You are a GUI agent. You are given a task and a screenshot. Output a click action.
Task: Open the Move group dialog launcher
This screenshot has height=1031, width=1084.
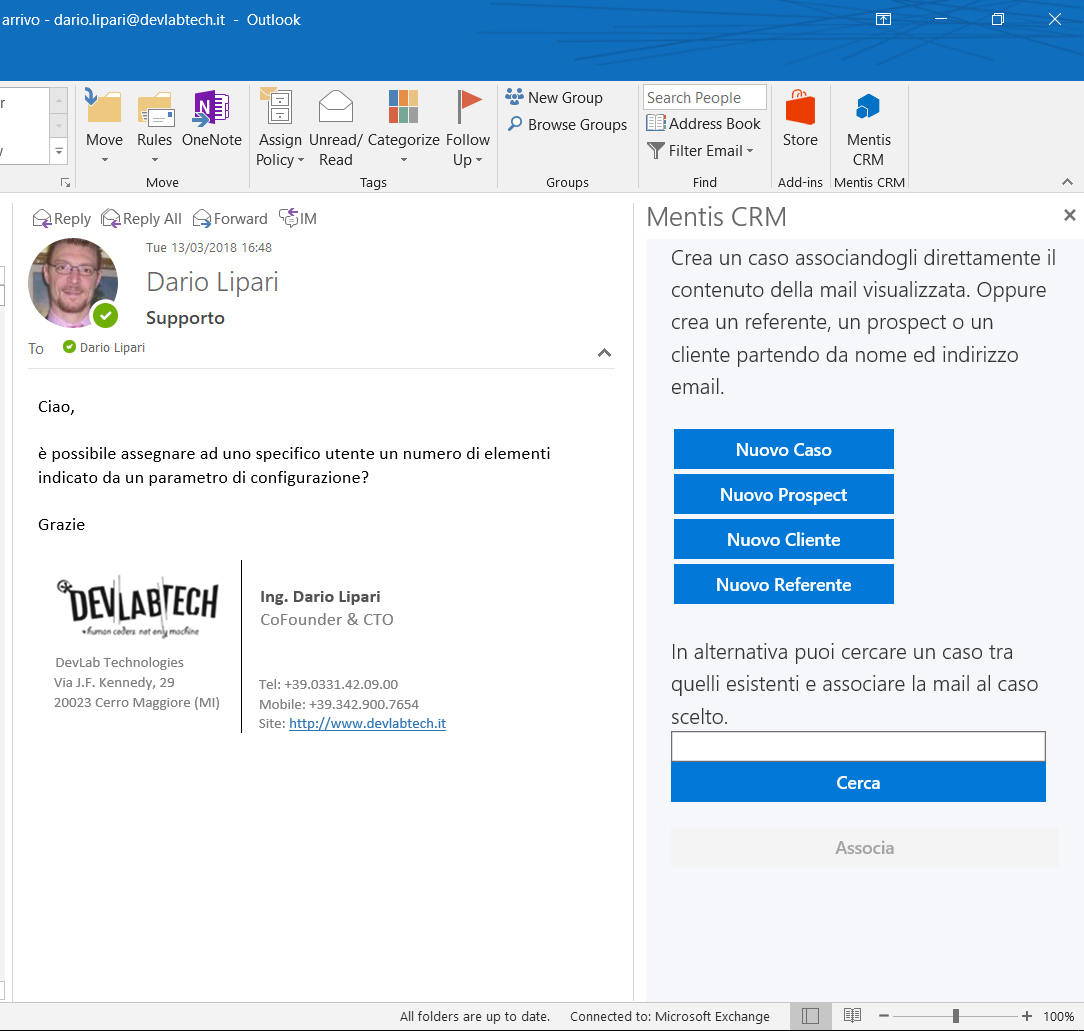[x=65, y=183]
